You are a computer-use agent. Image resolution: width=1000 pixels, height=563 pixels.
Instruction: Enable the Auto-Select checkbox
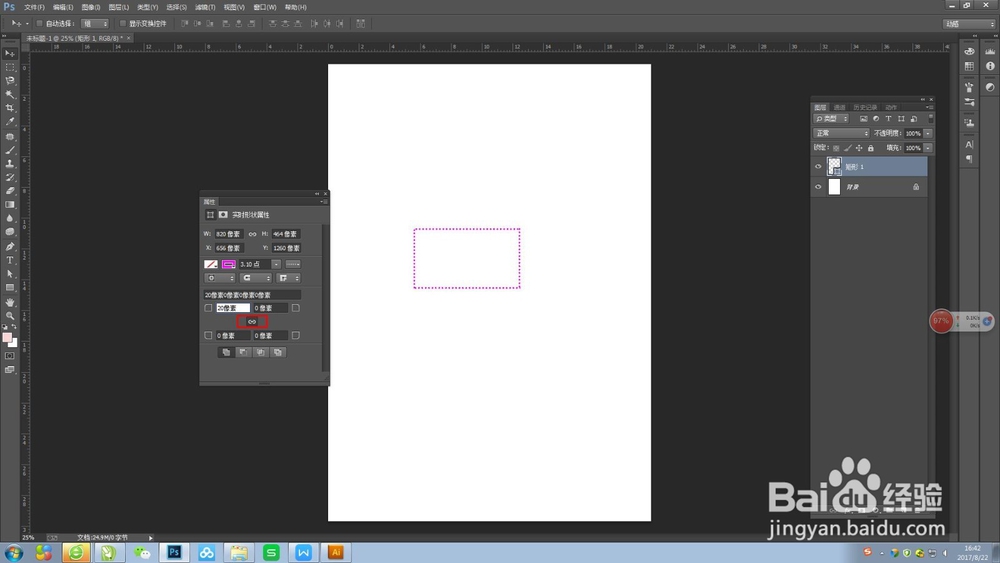(x=39, y=24)
